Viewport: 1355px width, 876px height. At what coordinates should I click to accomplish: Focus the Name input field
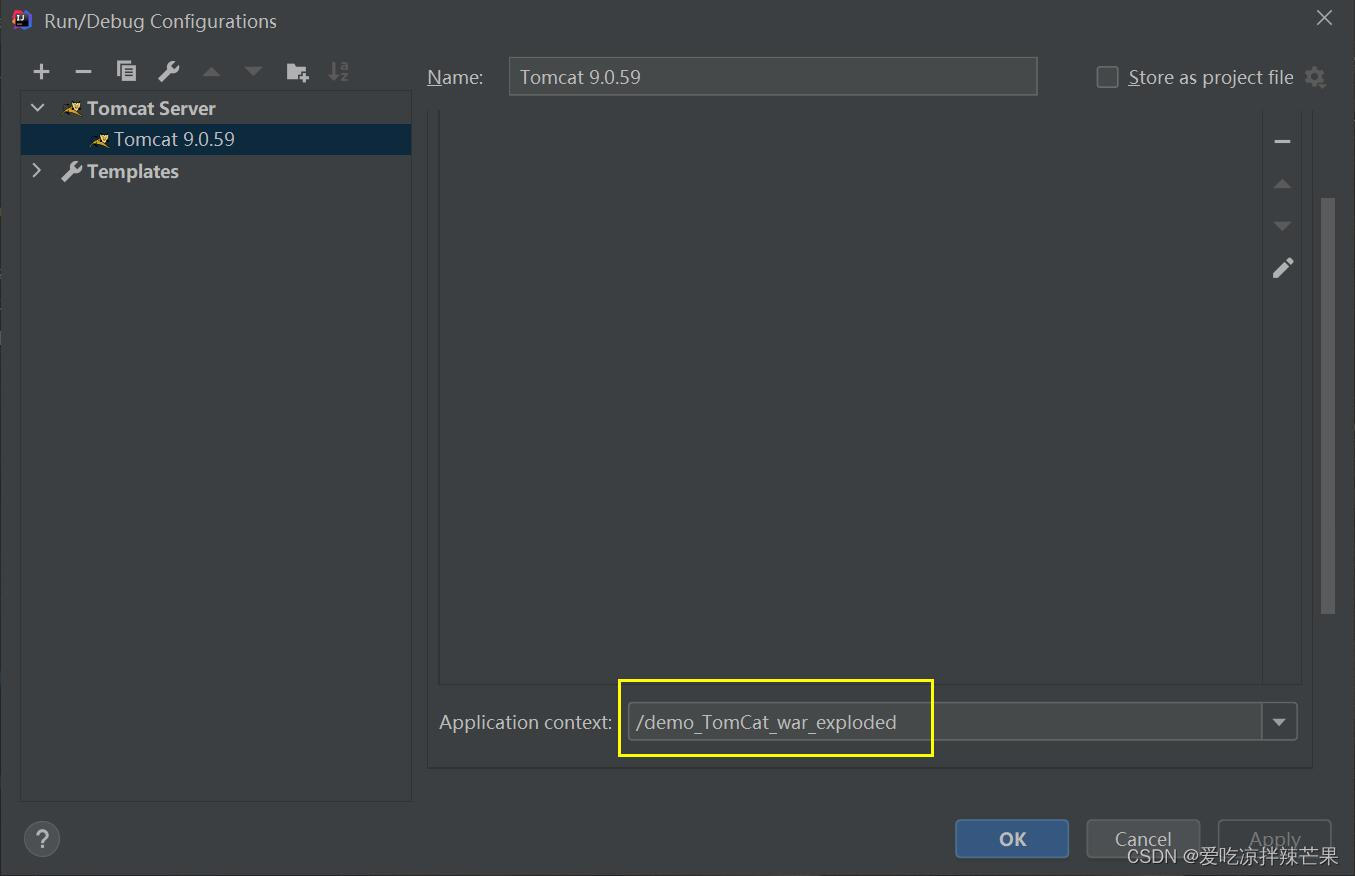coord(773,77)
